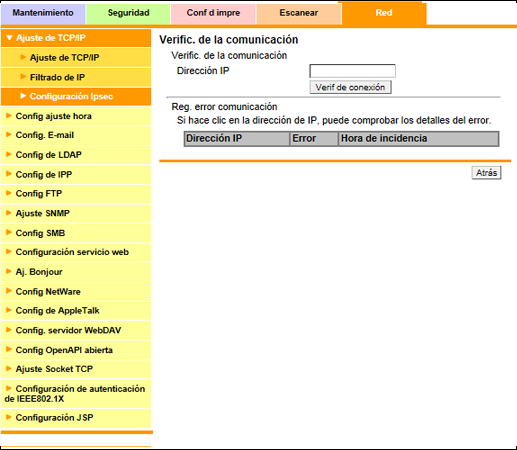Expand Config de LDAP menu
The width and height of the screenshot is (517, 450).
coord(76,155)
